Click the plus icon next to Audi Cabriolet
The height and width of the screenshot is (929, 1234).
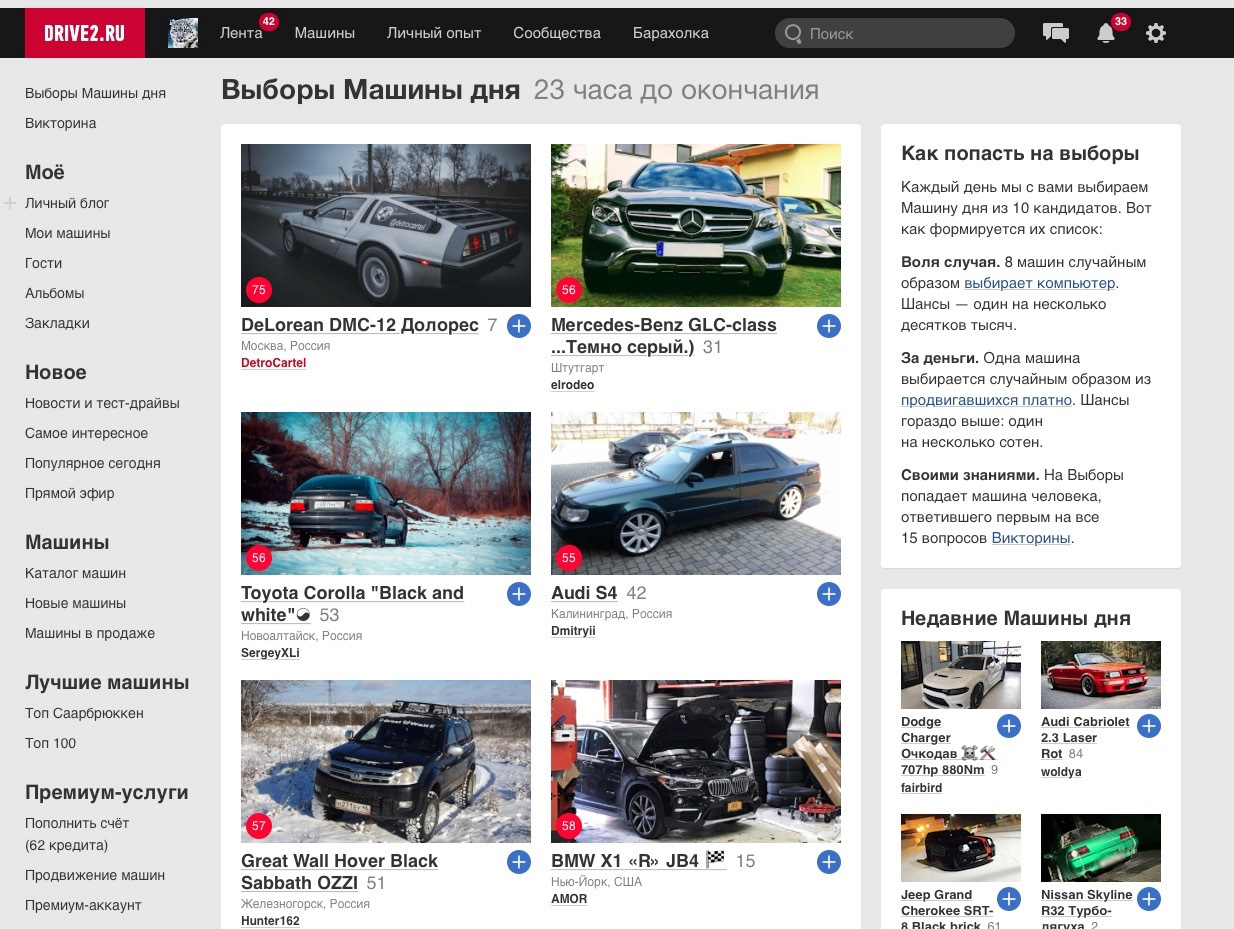point(1149,726)
